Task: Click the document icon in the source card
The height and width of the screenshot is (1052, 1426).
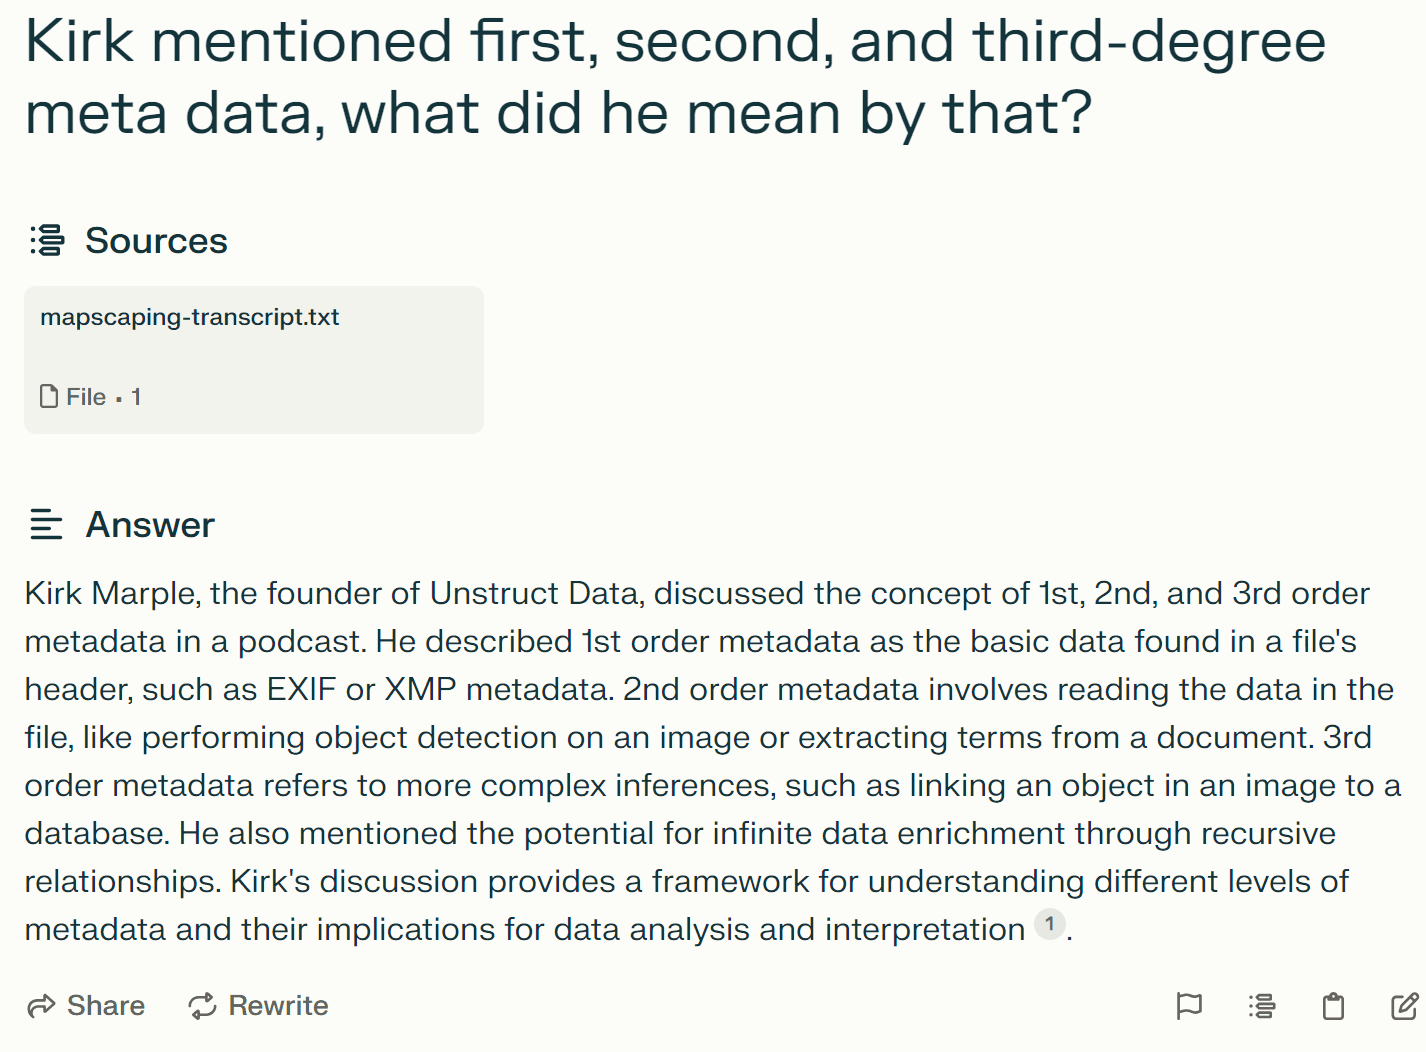Action: point(49,397)
